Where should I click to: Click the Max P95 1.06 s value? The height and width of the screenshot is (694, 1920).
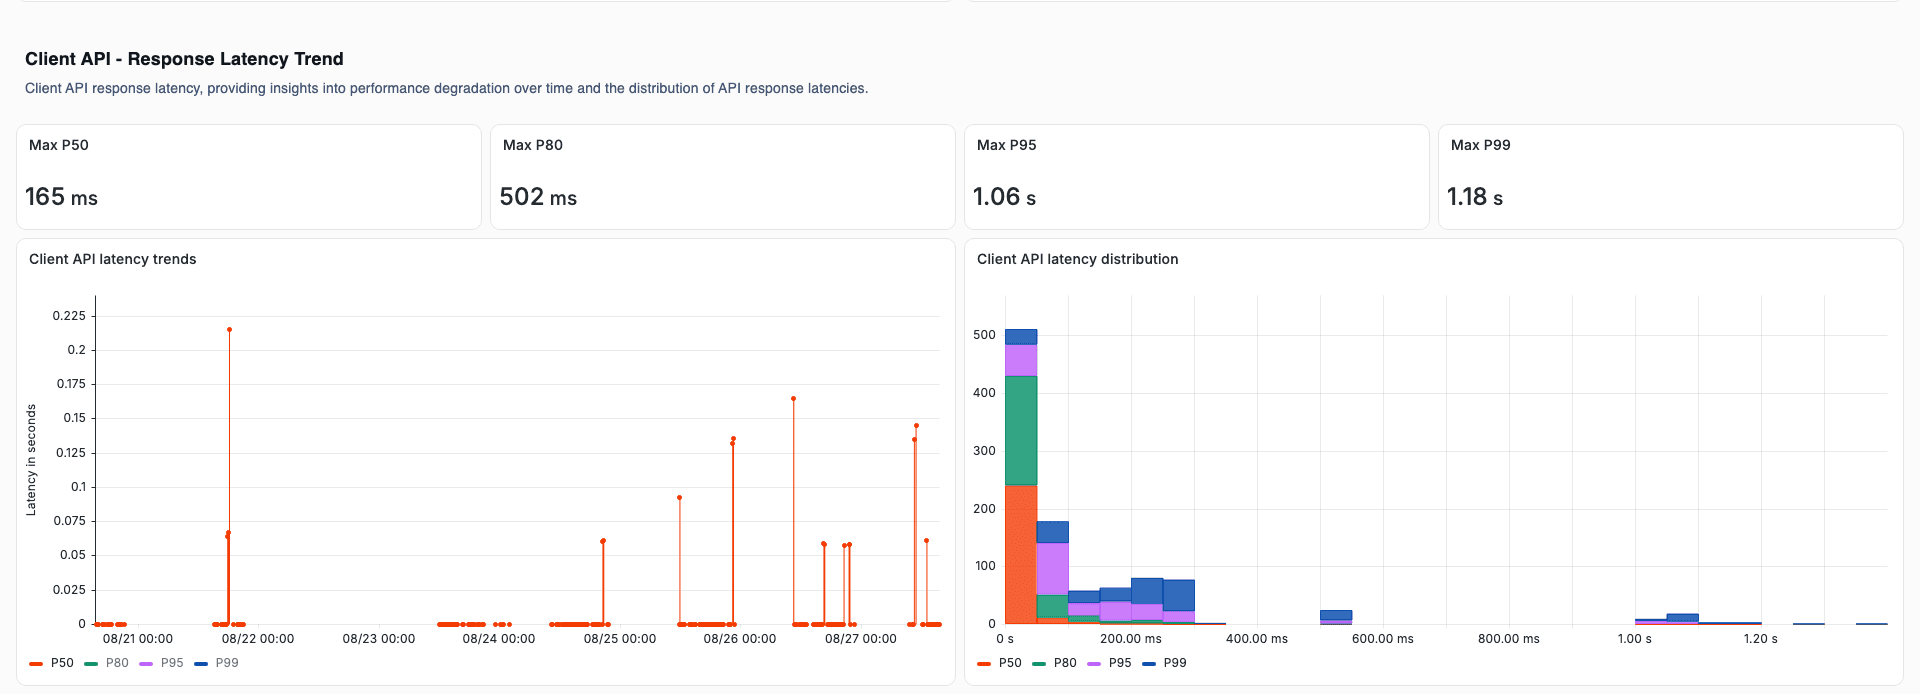tap(1004, 197)
